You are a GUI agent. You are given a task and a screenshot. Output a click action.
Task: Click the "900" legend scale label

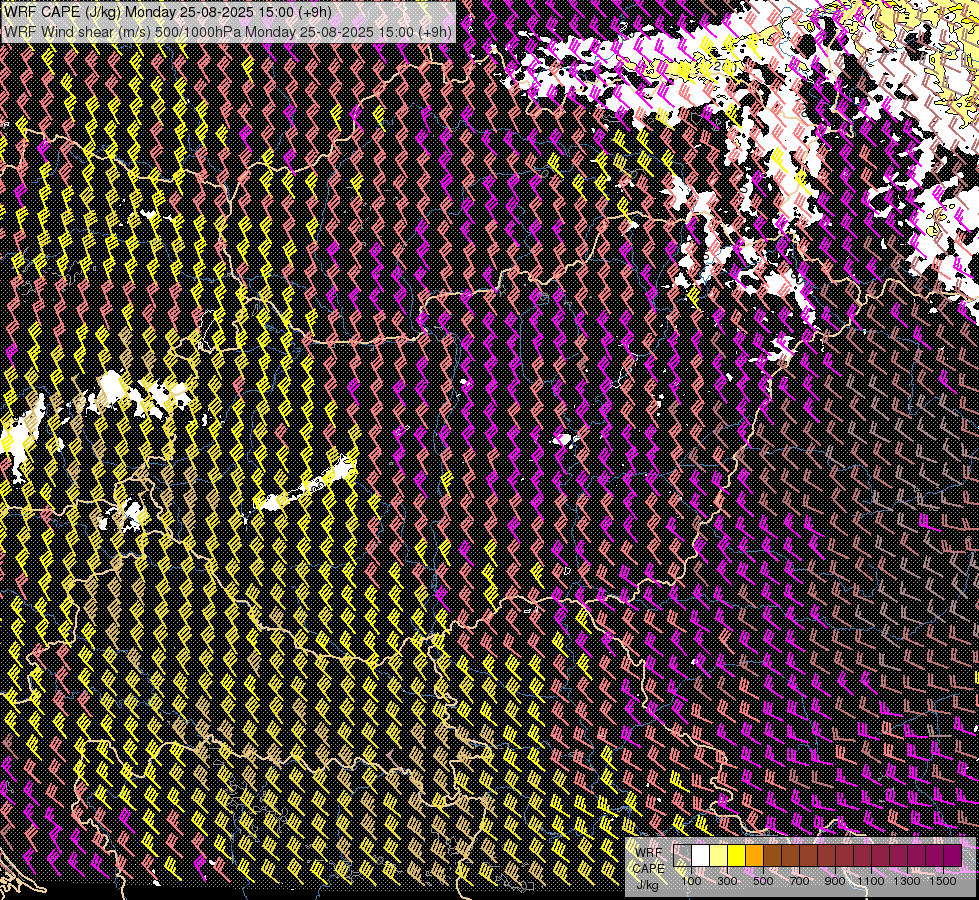(835, 881)
